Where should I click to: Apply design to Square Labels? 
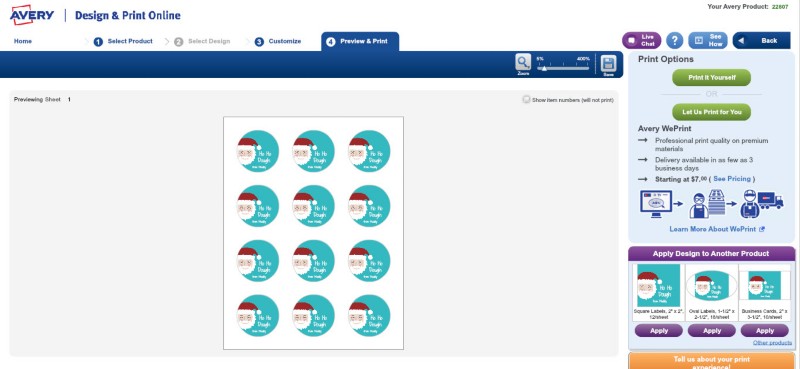pos(659,331)
